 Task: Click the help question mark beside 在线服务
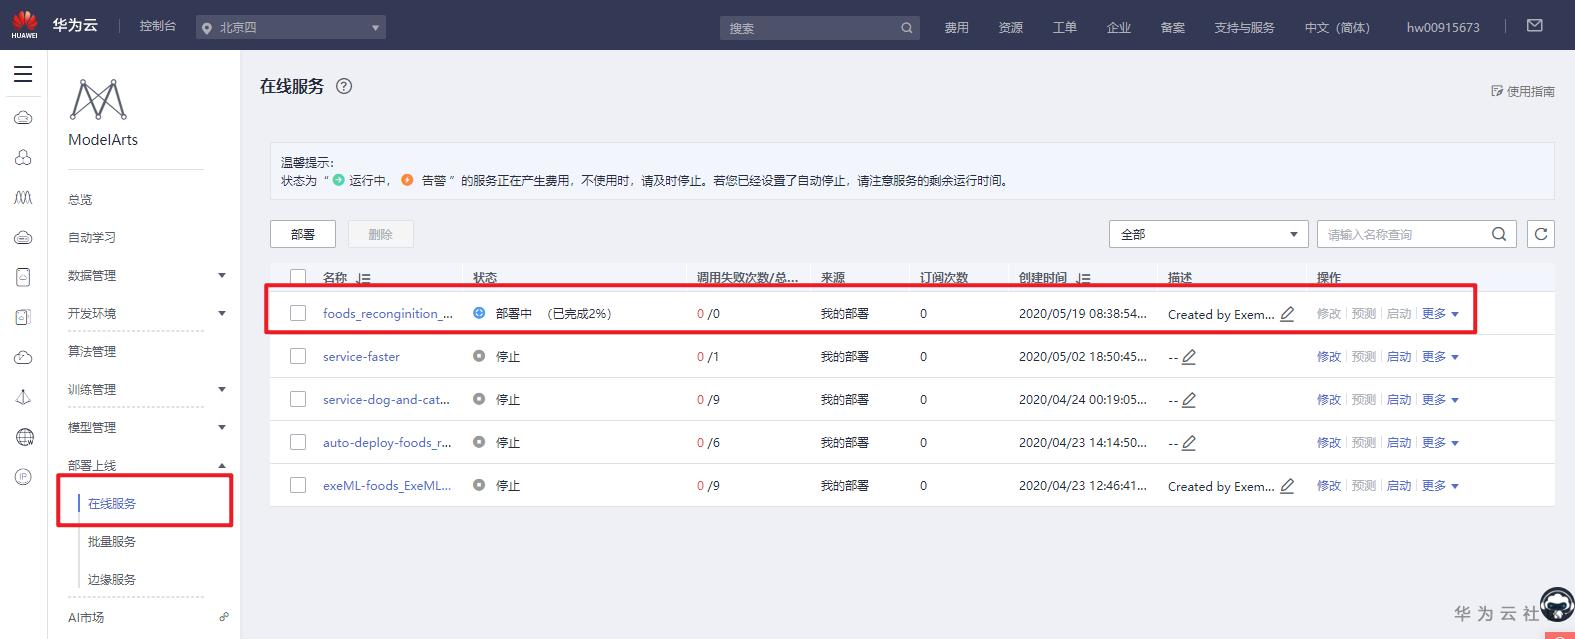[344, 86]
